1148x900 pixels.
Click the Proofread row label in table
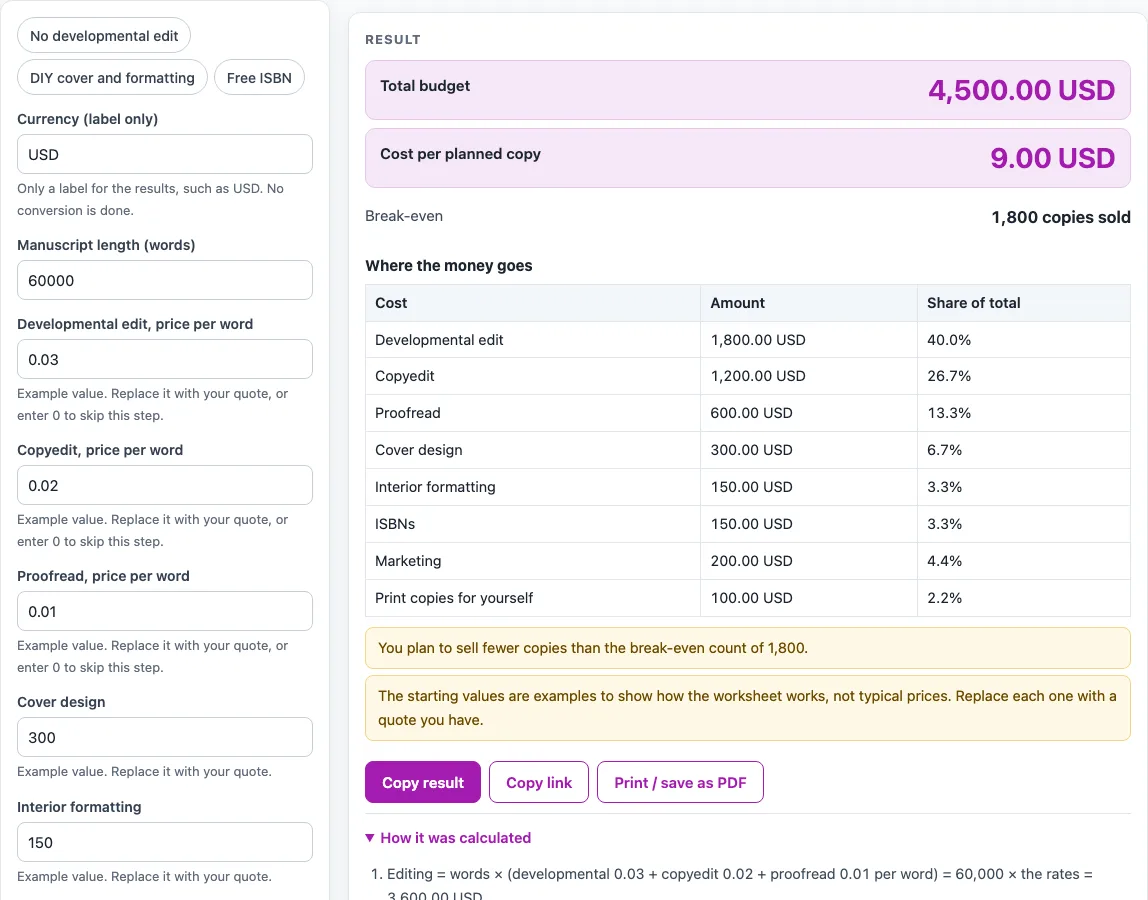(408, 413)
